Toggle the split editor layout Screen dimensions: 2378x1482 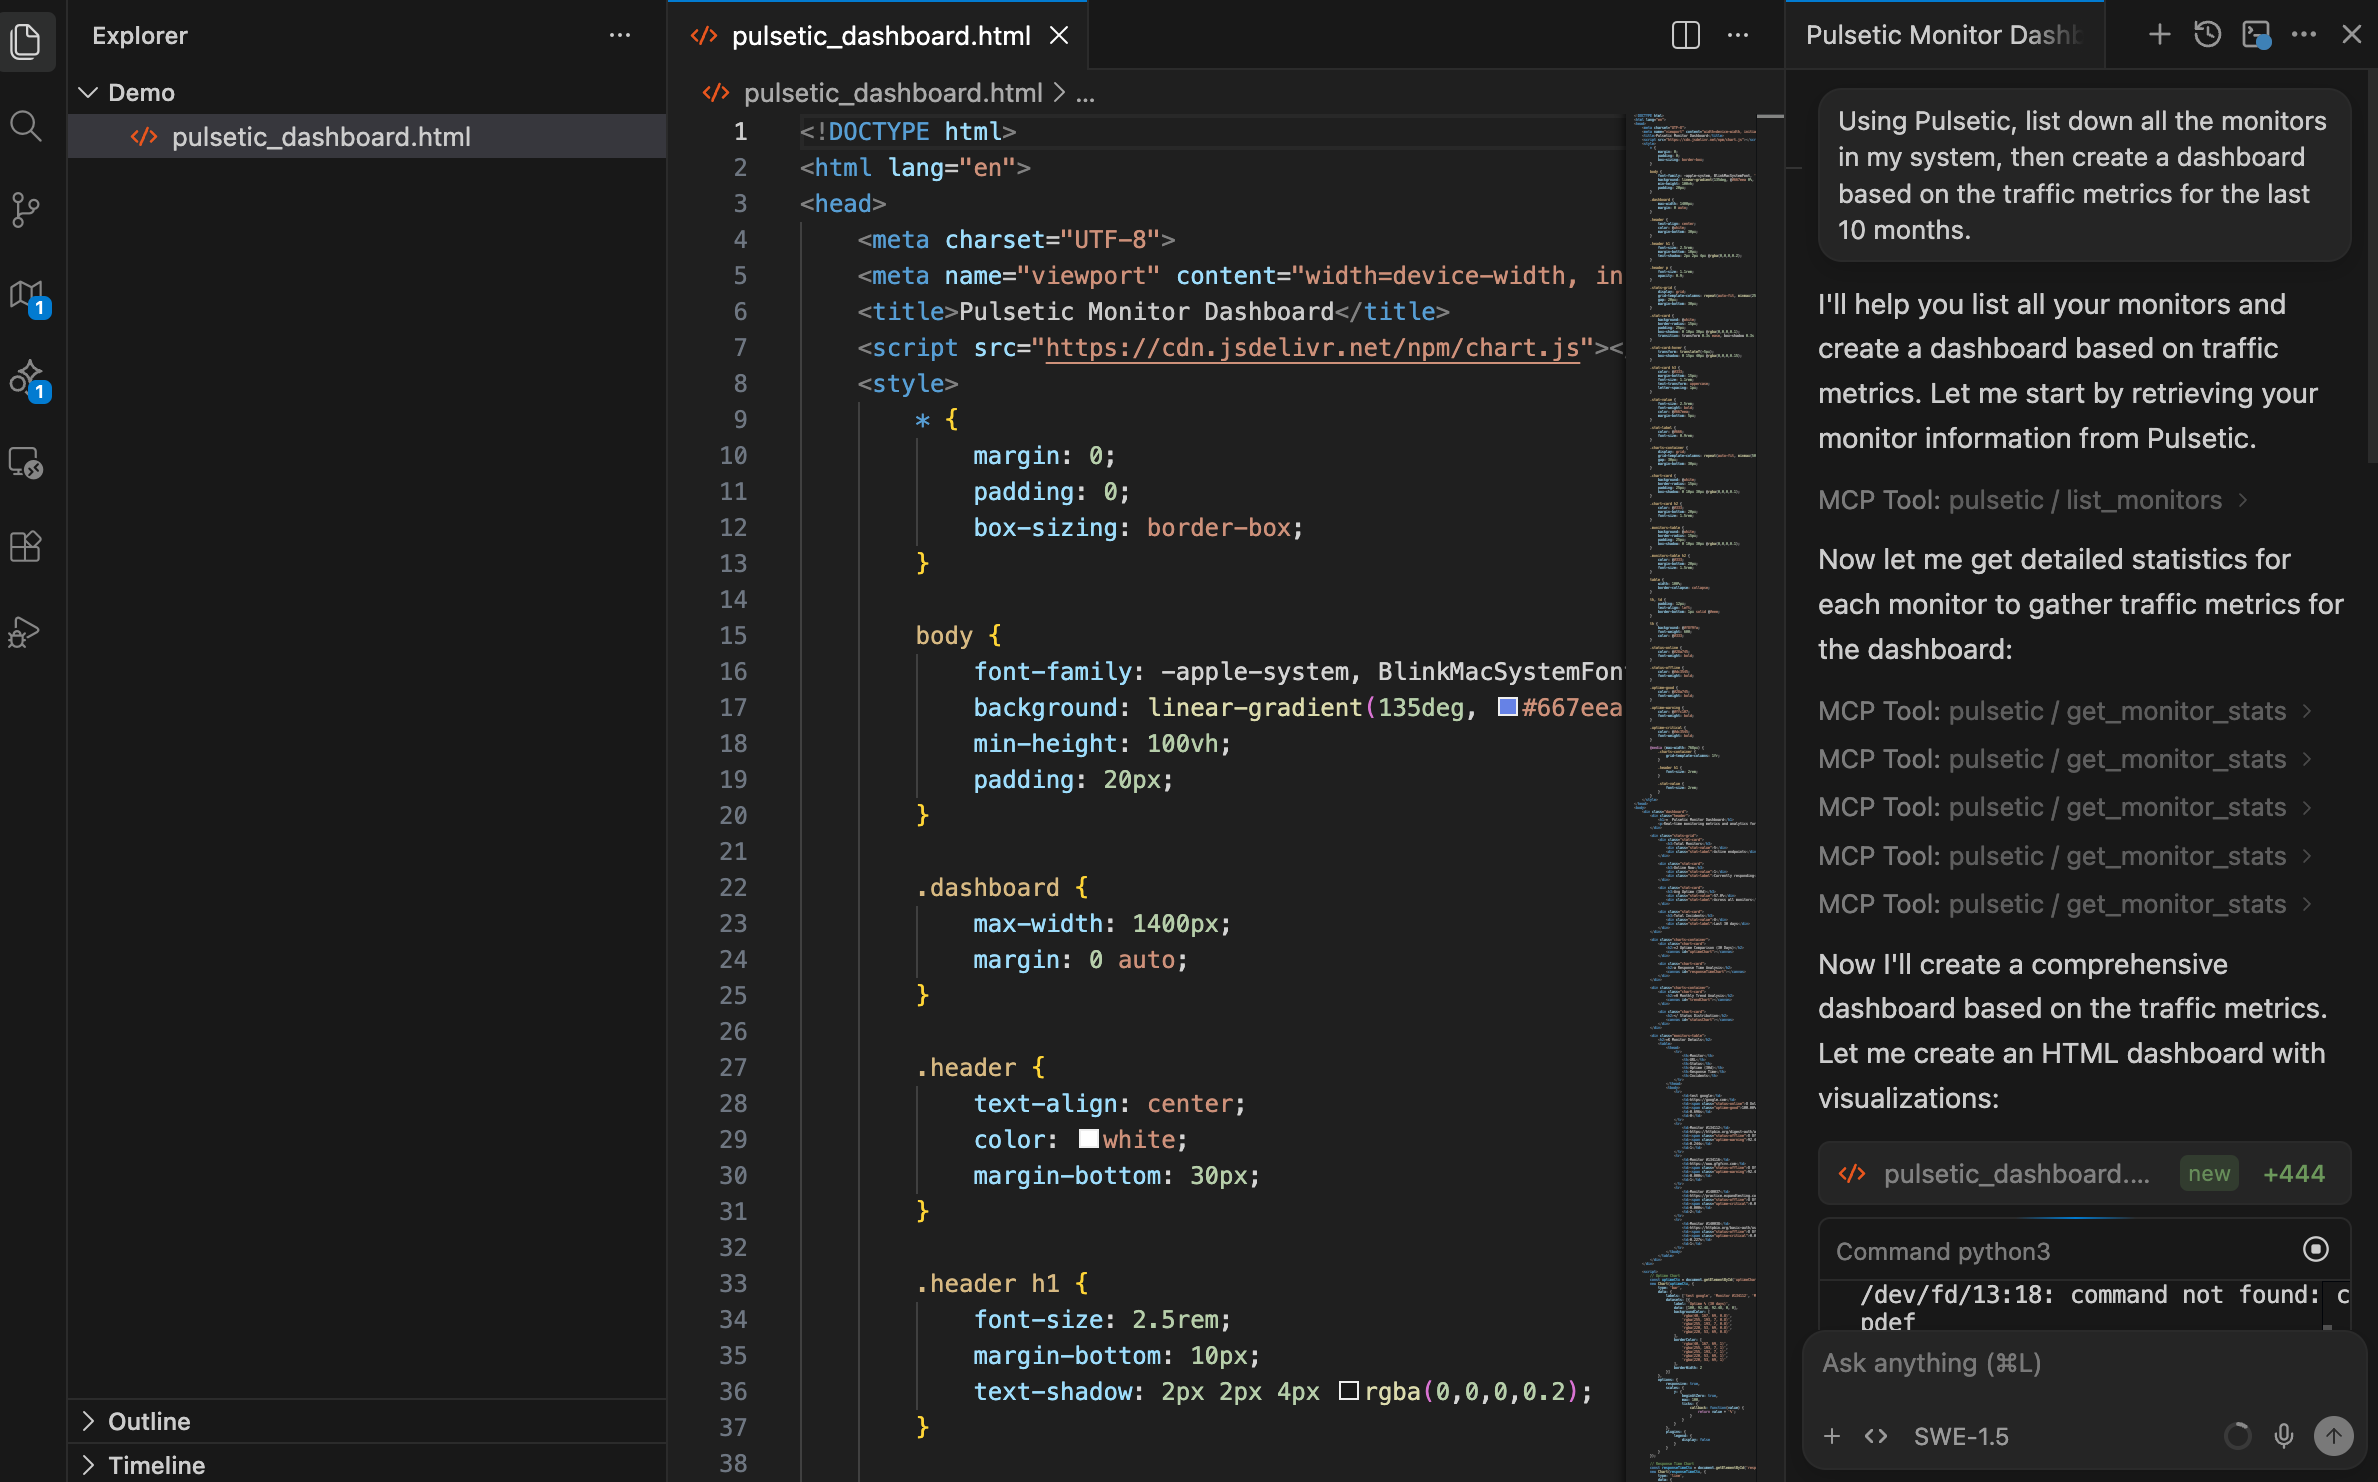coord(1686,34)
